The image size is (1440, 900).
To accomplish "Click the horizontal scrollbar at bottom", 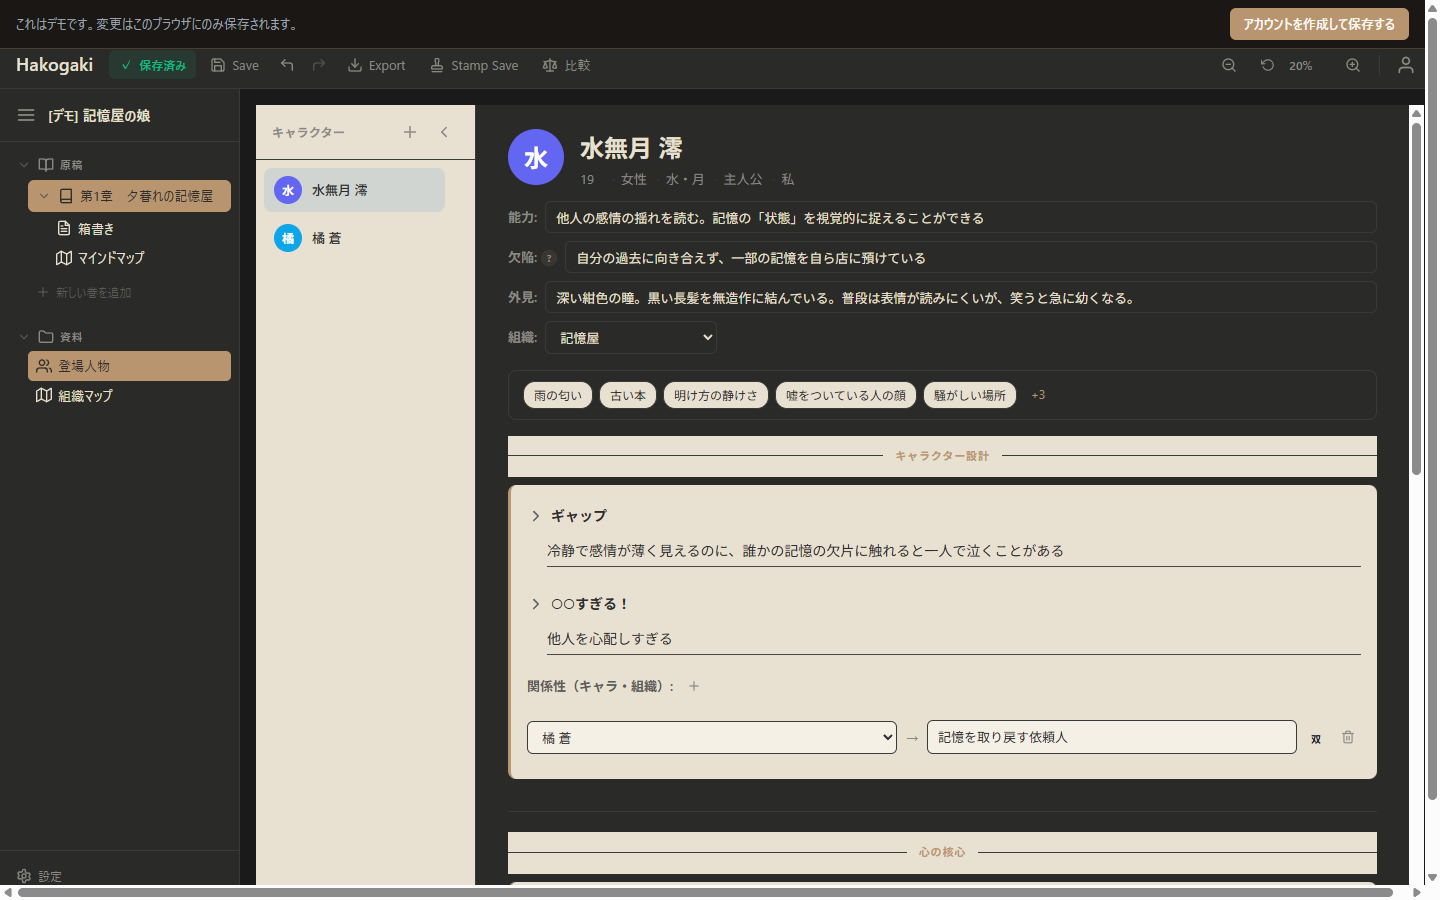I will click(705, 892).
